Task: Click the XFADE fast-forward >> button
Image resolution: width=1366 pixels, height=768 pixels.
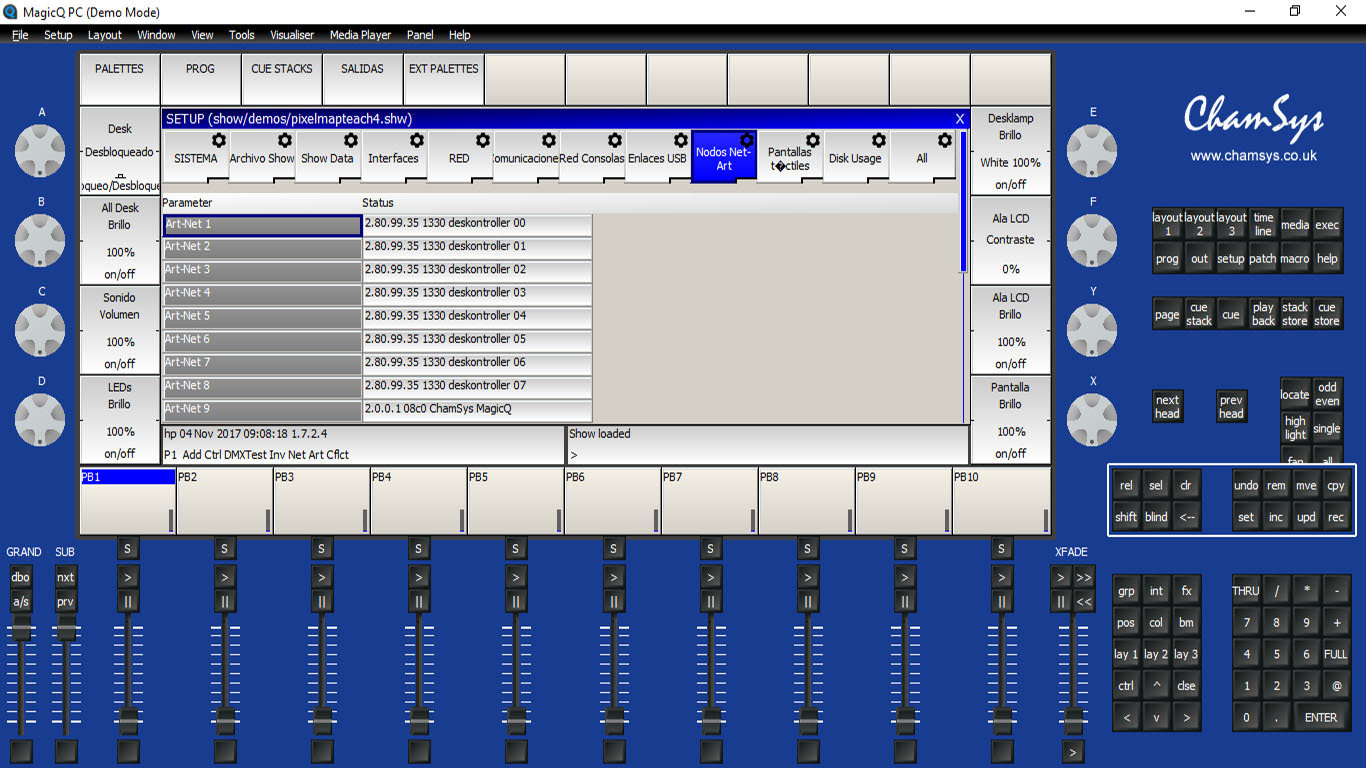Action: [1084, 577]
